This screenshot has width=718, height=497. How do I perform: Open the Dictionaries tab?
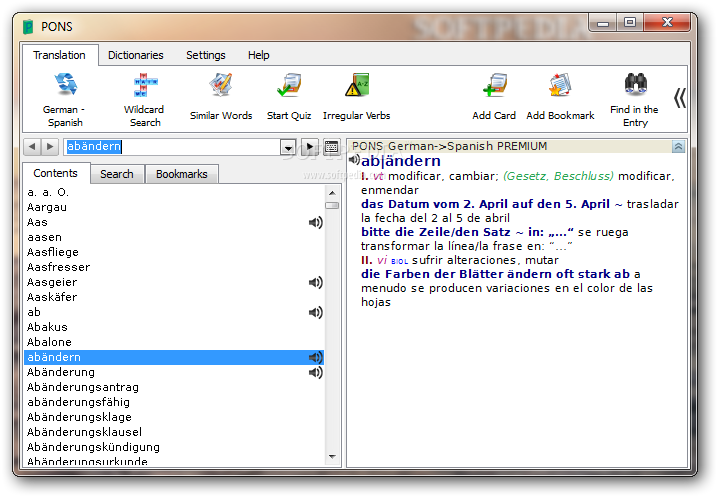tap(136, 55)
